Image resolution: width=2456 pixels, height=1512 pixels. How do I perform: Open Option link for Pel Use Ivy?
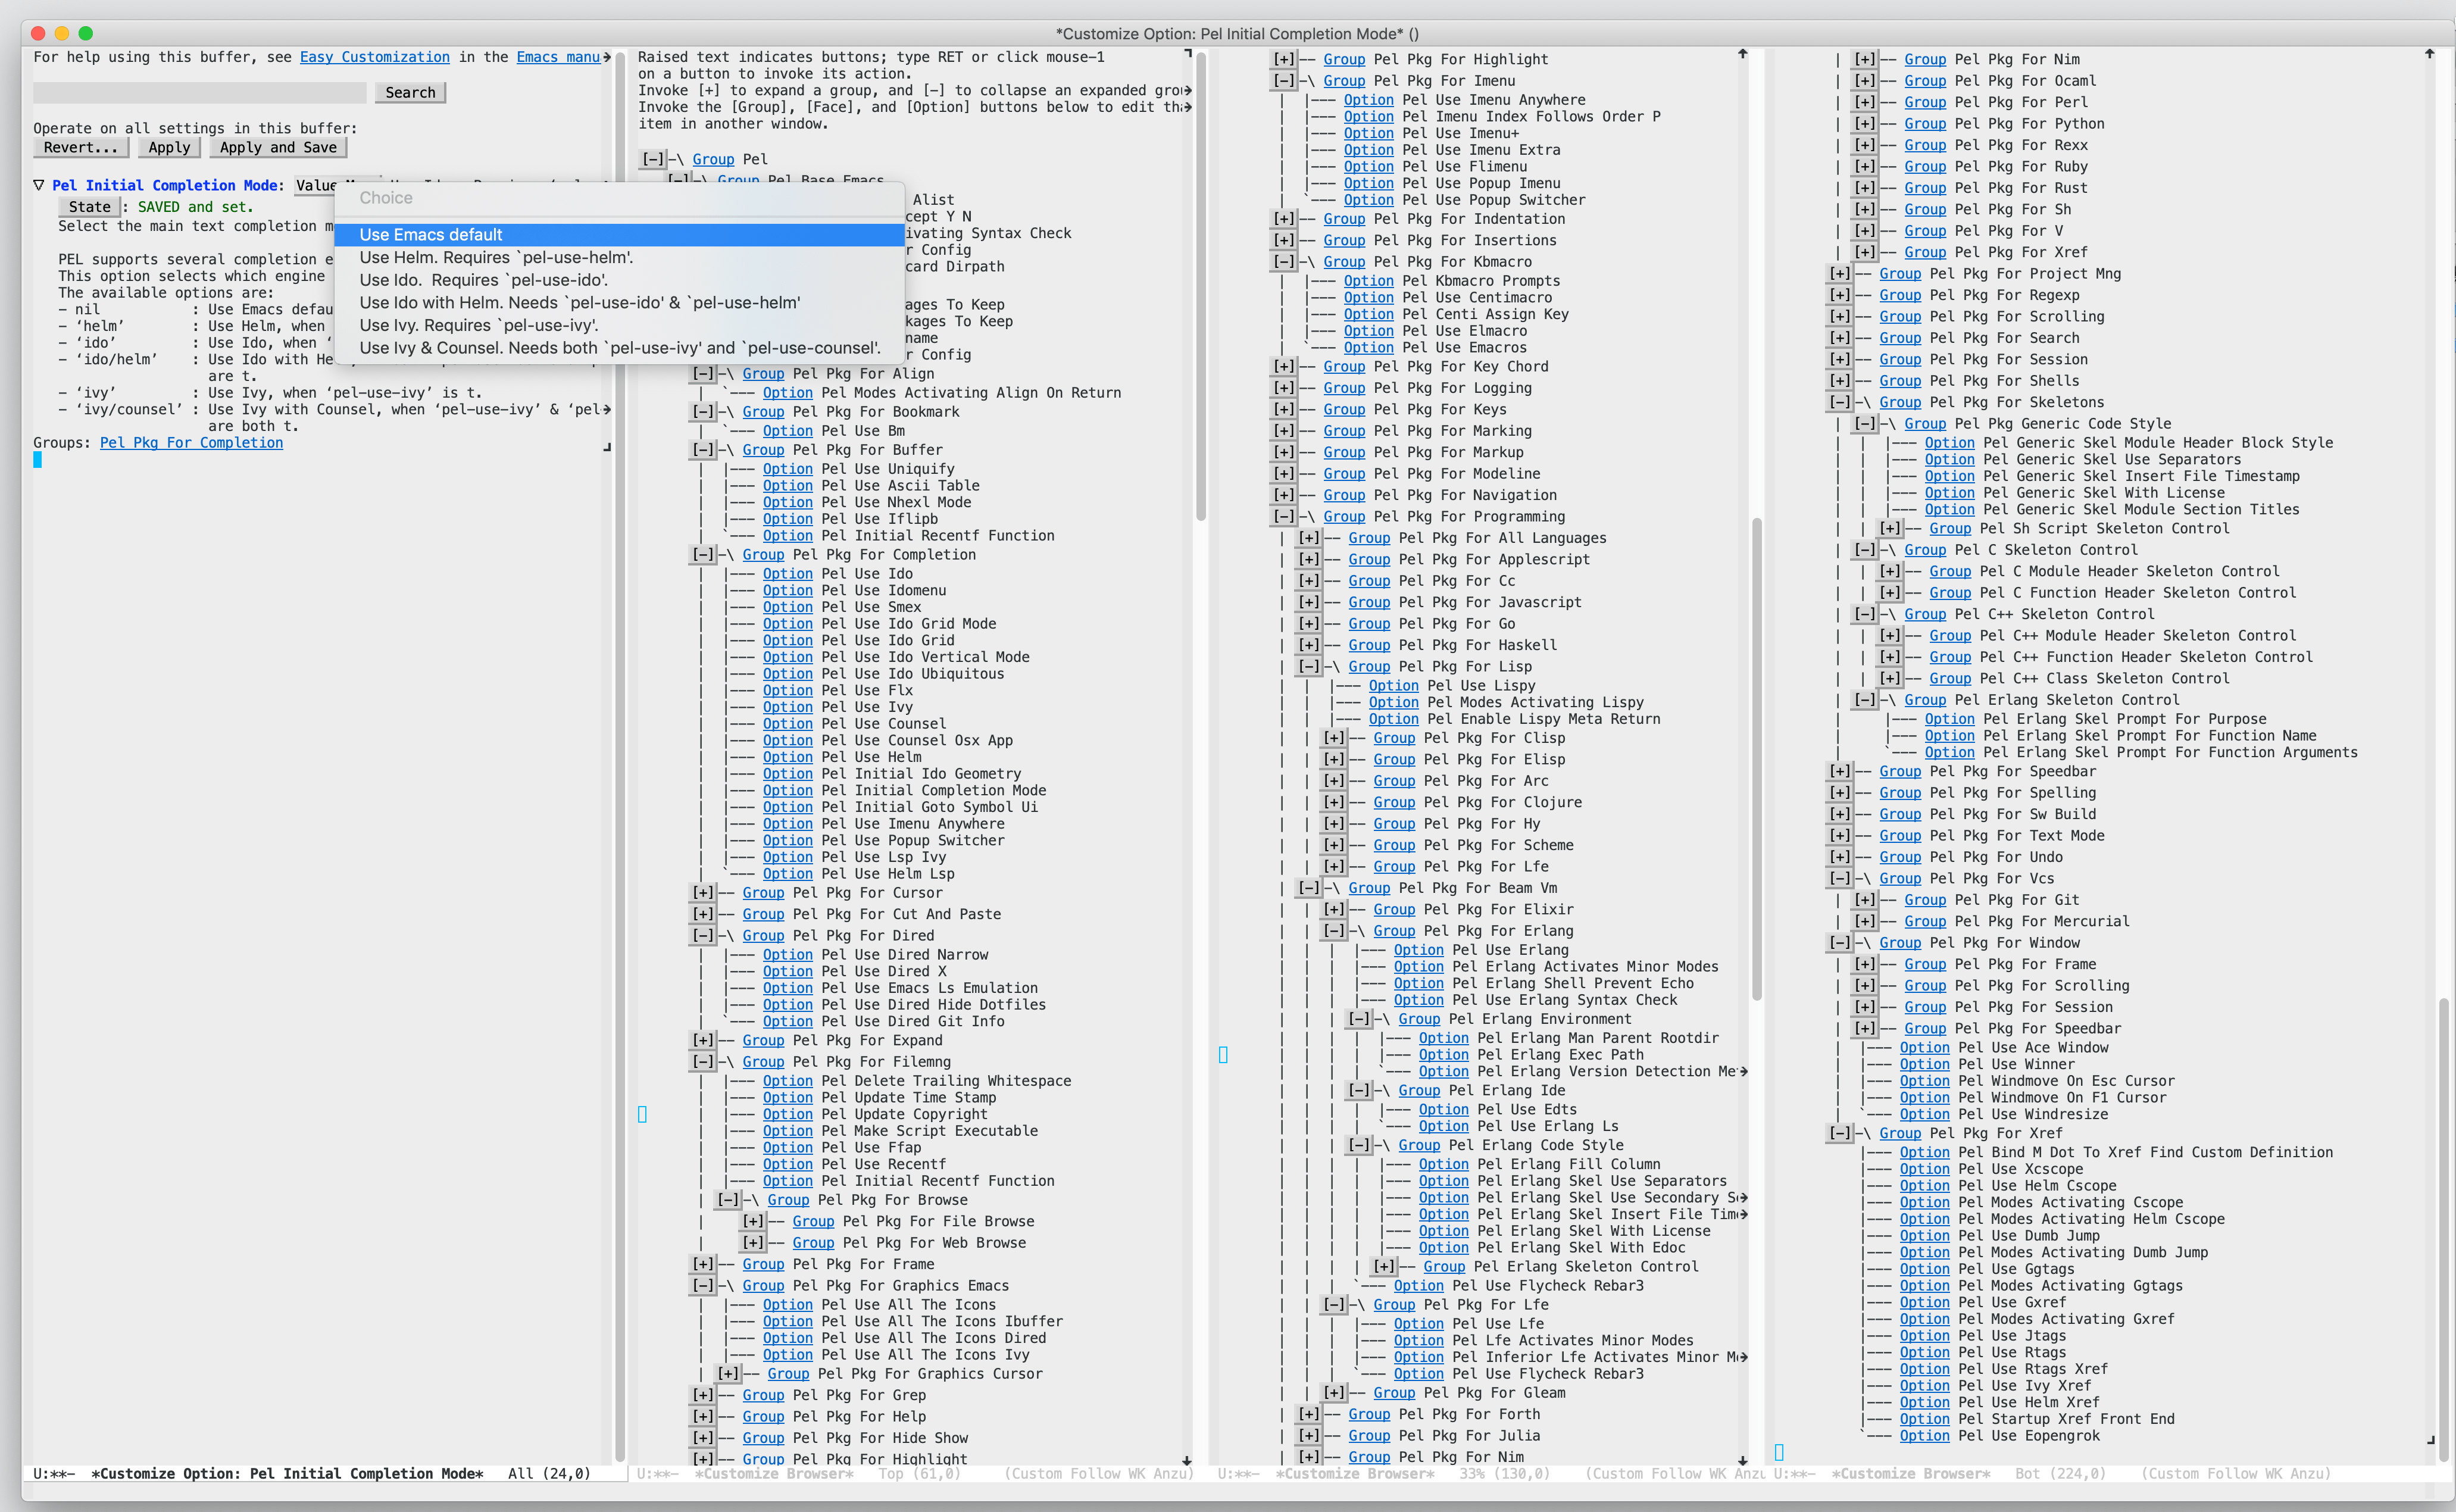coord(787,707)
